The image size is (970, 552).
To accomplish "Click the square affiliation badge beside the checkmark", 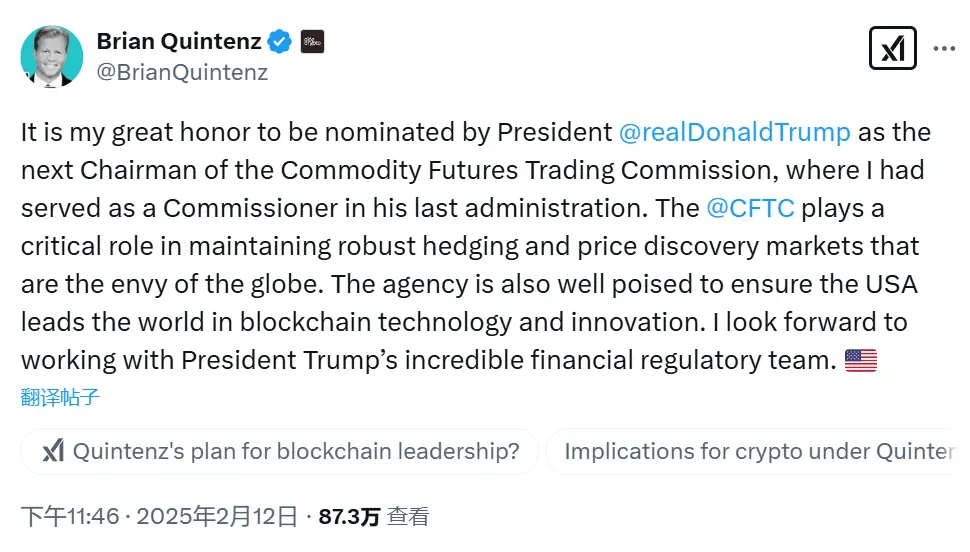I will click(x=312, y=42).
